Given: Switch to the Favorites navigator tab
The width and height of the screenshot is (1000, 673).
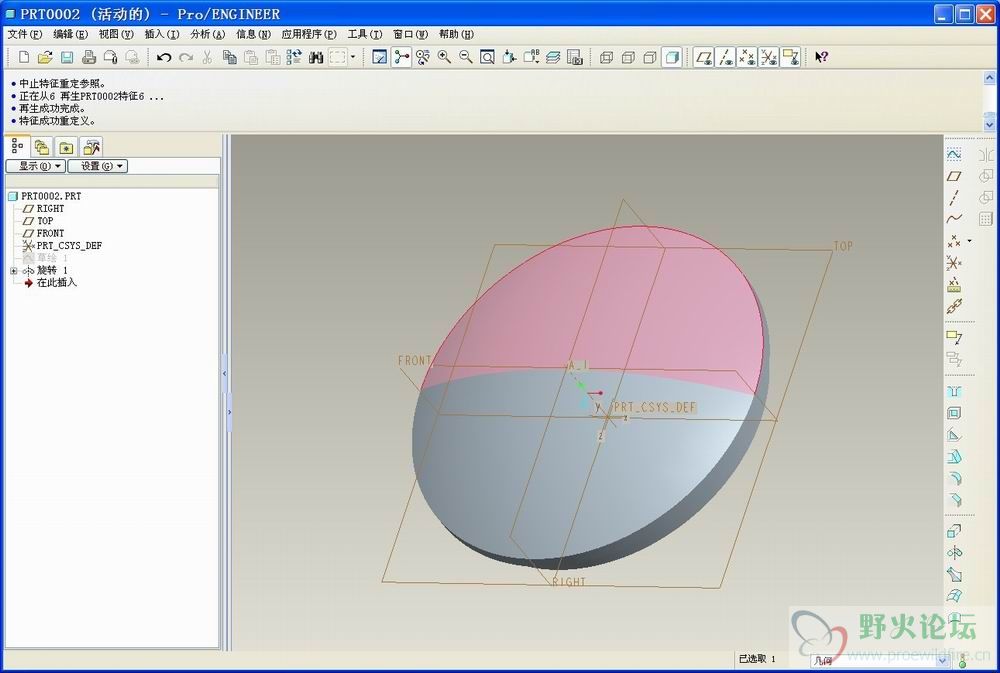Looking at the screenshot, I should coord(66,147).
